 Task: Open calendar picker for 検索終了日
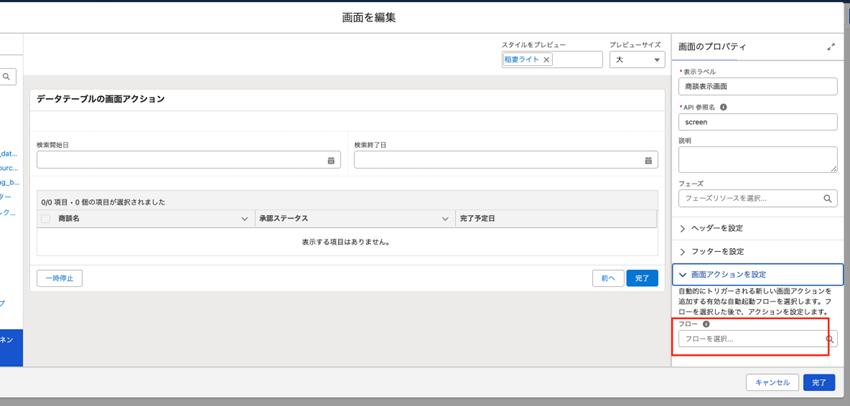[x=649, y=160]
